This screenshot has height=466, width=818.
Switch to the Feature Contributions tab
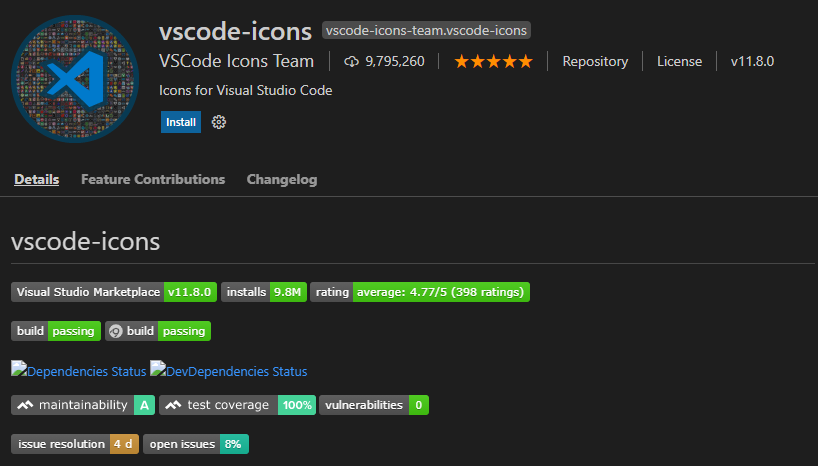pos(153,180)
